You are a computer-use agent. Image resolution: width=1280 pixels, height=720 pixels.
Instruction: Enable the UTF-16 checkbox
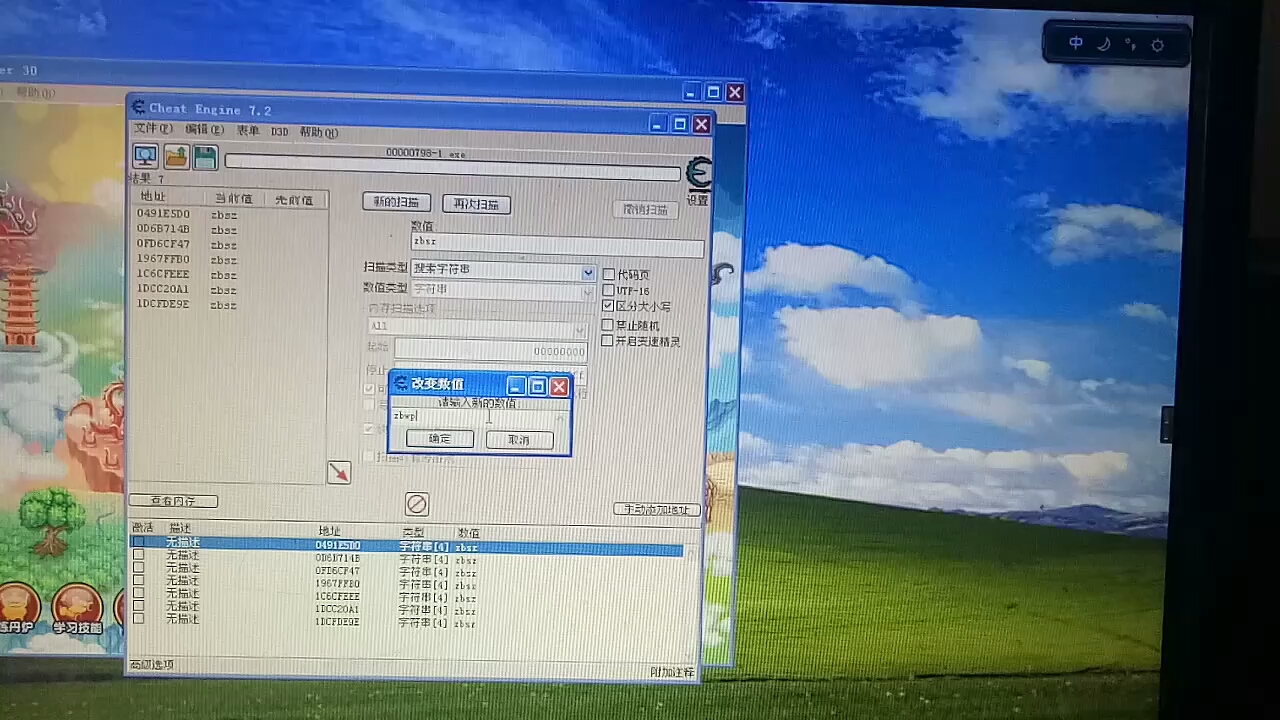(x=608, y=290)
